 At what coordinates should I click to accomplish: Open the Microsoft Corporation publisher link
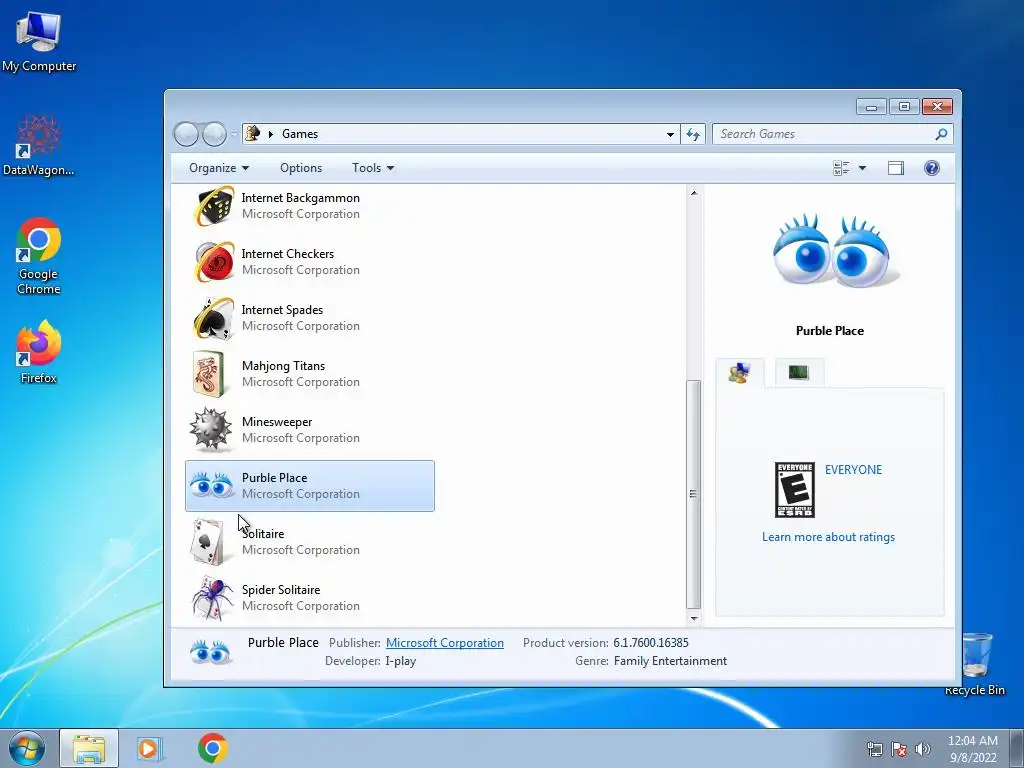[x=445, y=643]
